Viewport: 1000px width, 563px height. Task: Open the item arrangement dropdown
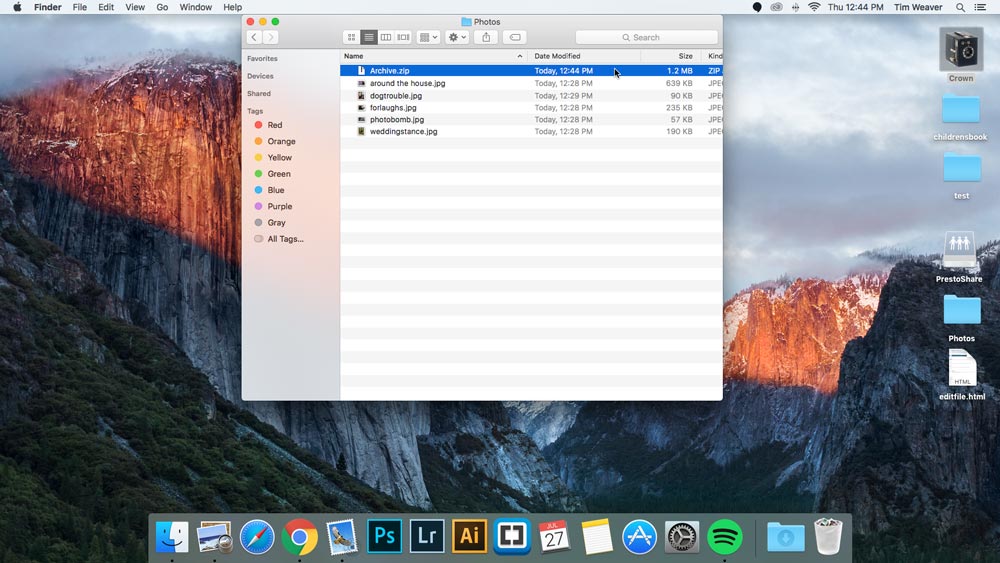[x=428, y=38]
